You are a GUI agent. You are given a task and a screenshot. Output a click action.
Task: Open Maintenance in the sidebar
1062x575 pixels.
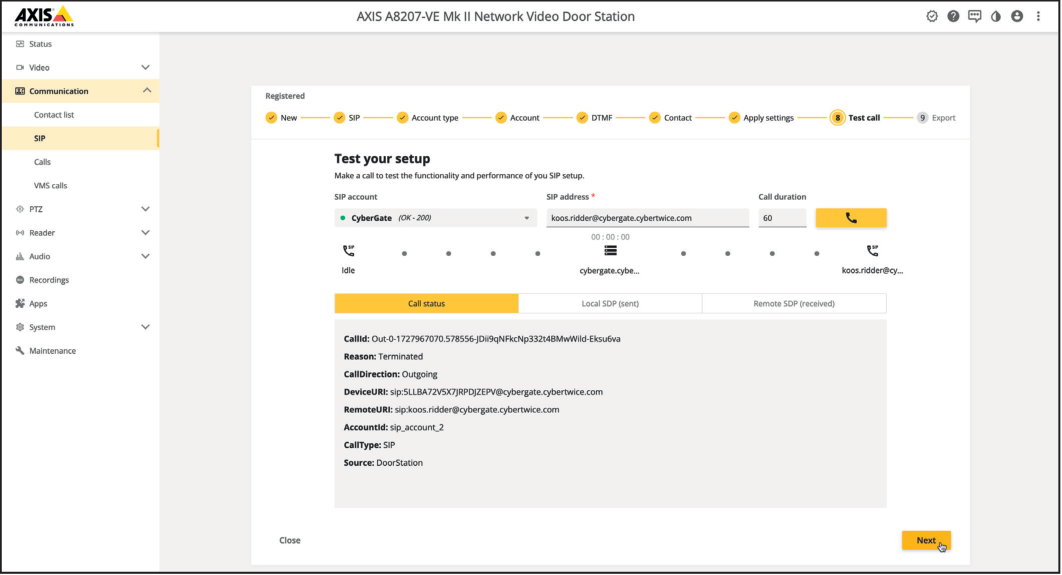[52, 351]
